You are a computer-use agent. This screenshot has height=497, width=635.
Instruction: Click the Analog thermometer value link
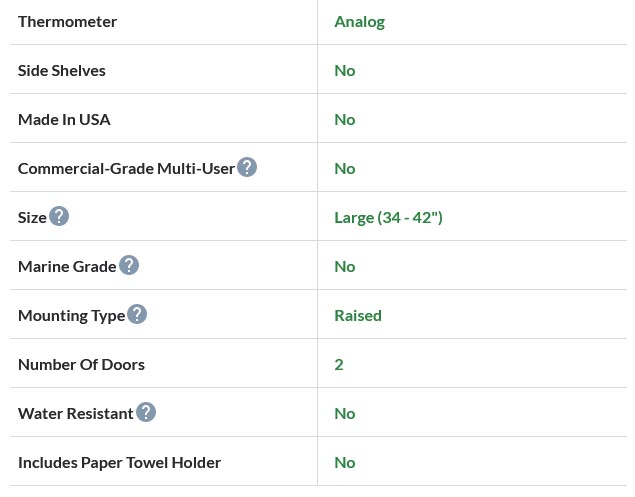[359, 22]
